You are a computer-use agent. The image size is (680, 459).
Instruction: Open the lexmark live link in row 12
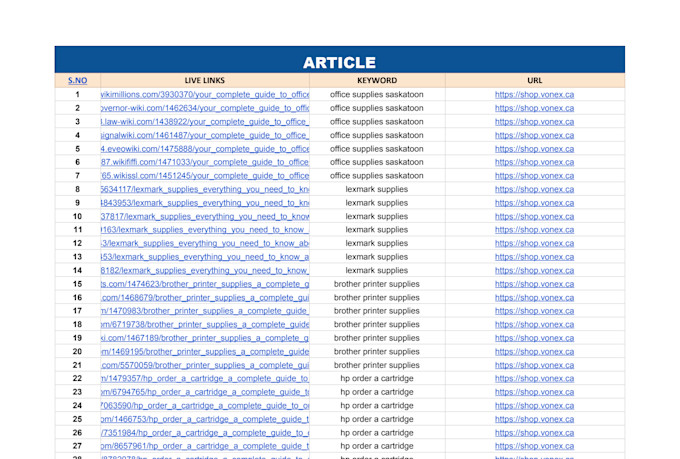[205, 243]
